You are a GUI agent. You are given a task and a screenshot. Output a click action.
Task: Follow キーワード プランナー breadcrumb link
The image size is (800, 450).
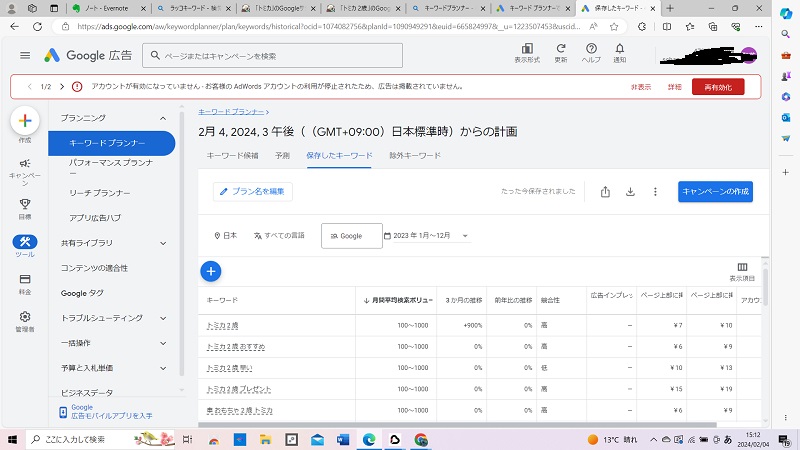[x=231, y=112]
